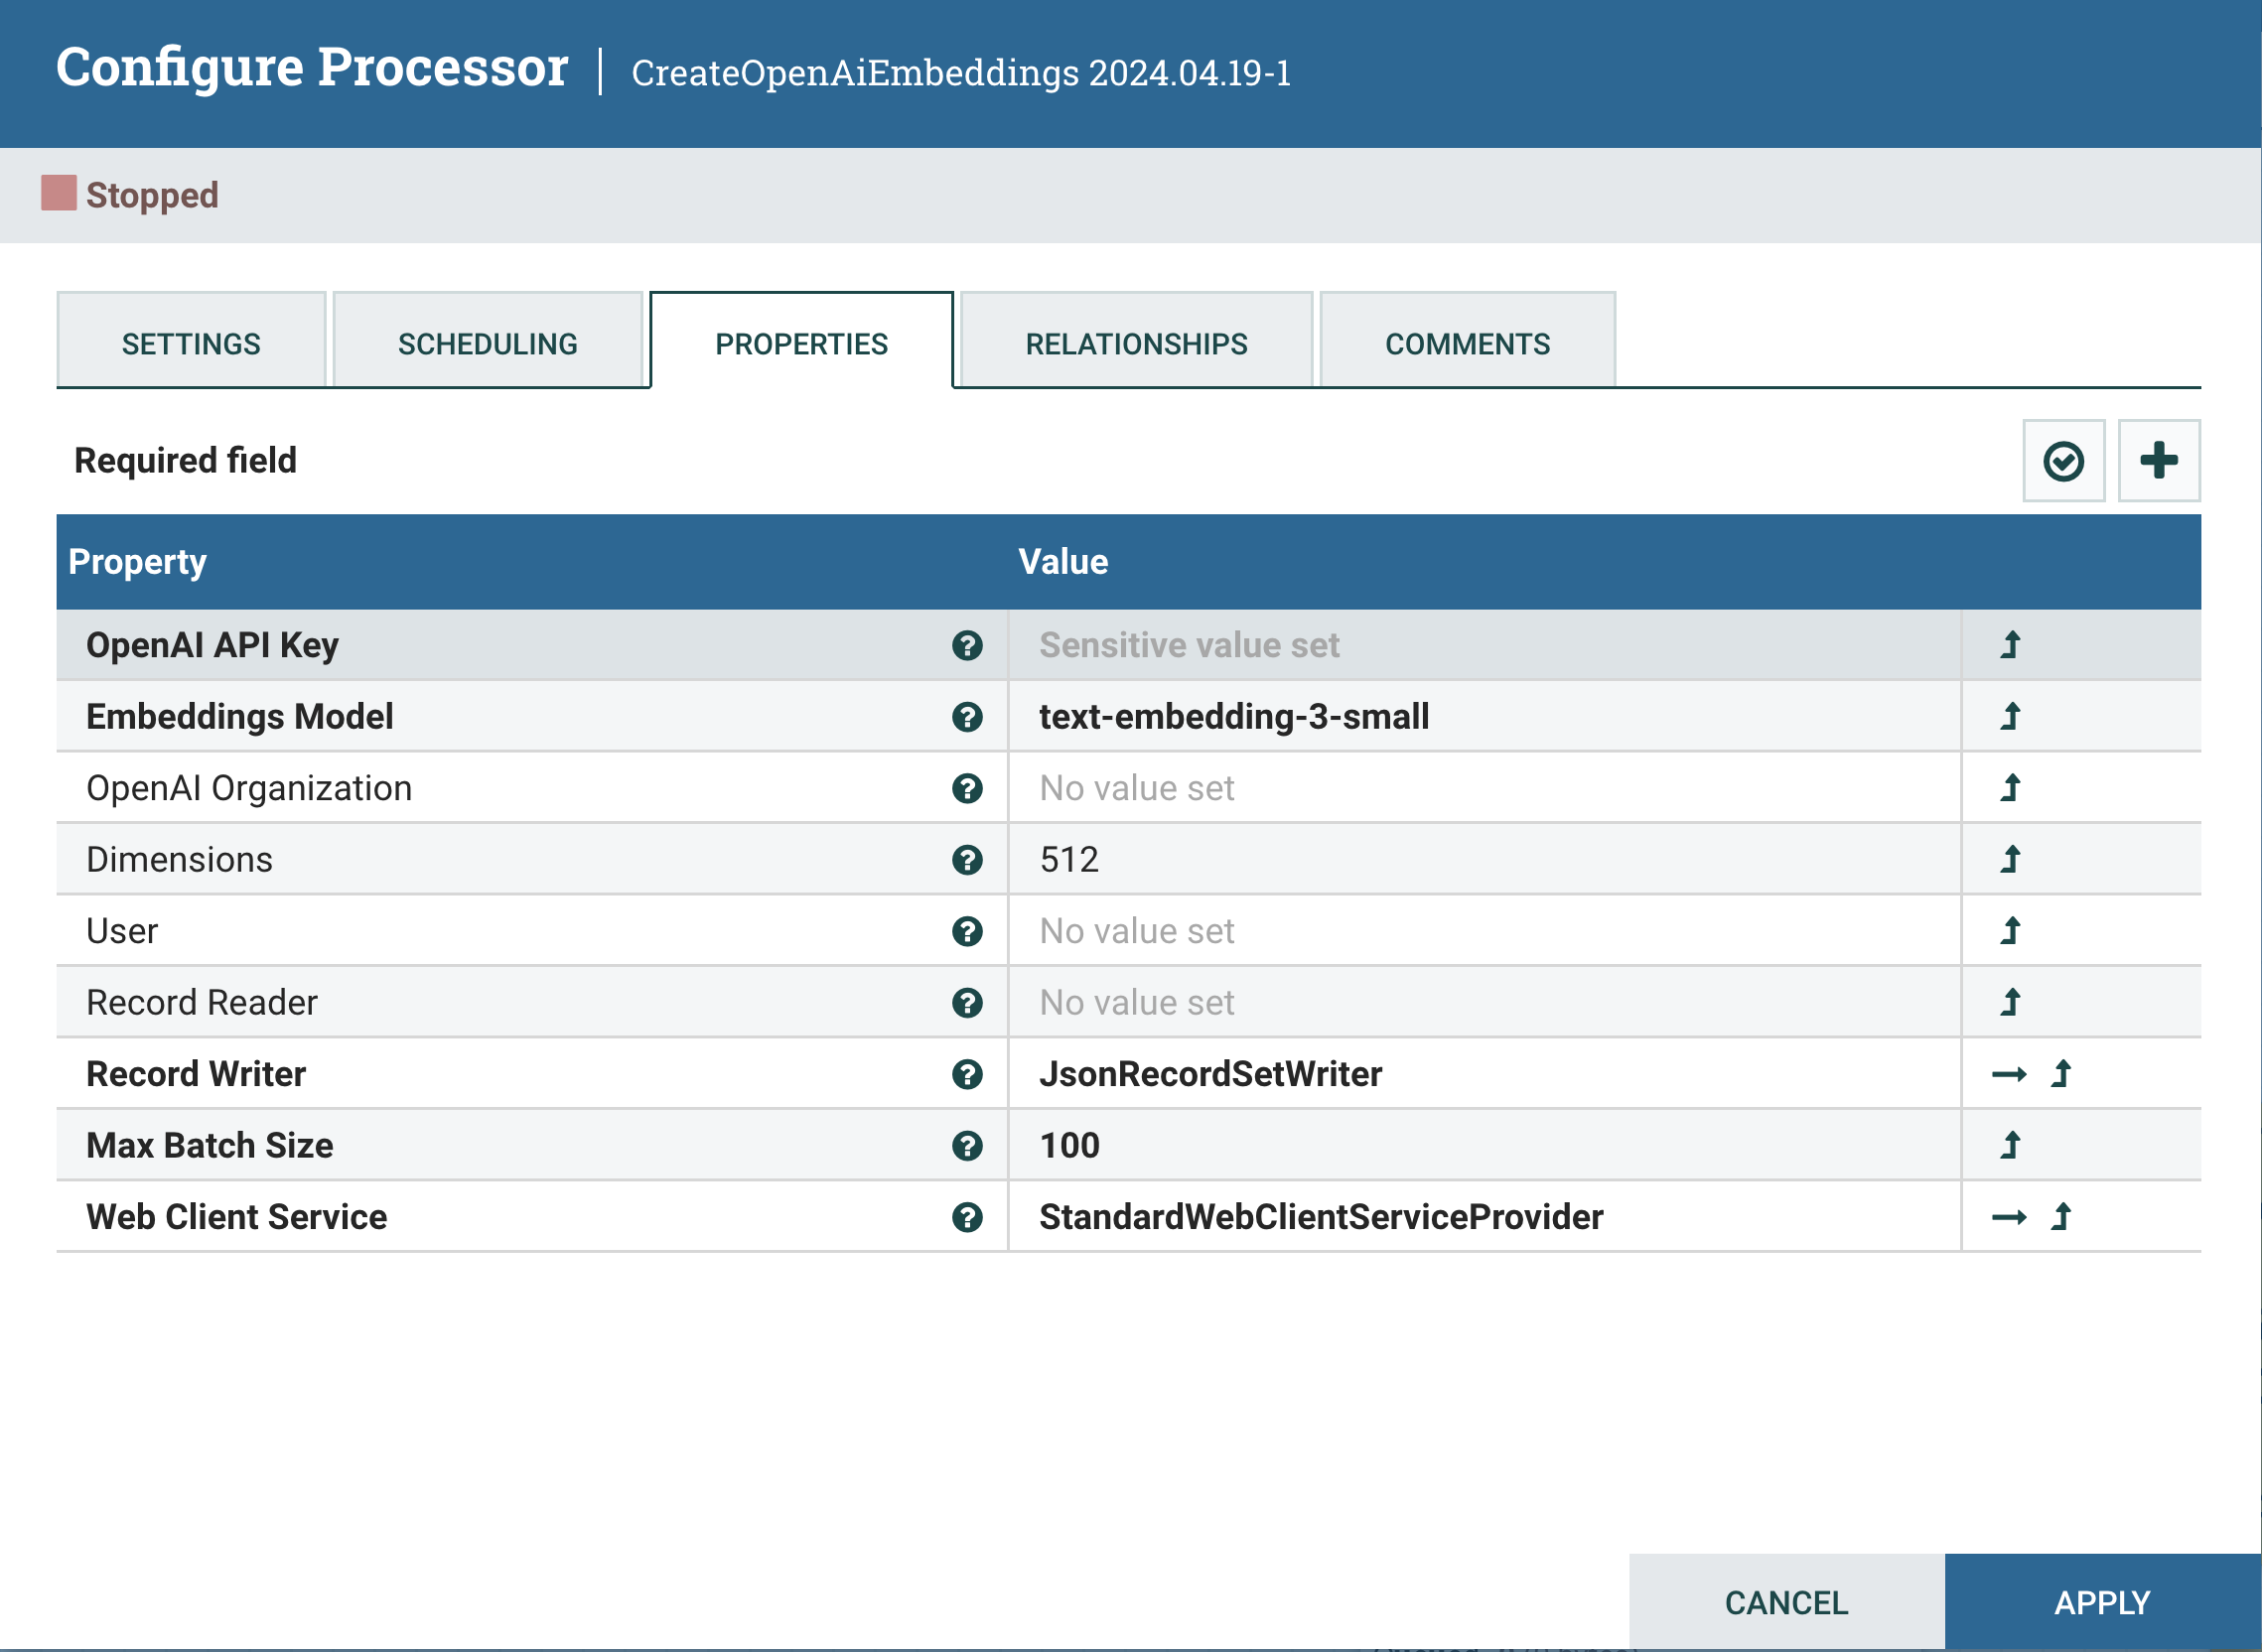This screenshot has width=2262, height=1652.
Task: Select the Dimensions property name
Action: [179, 860]
